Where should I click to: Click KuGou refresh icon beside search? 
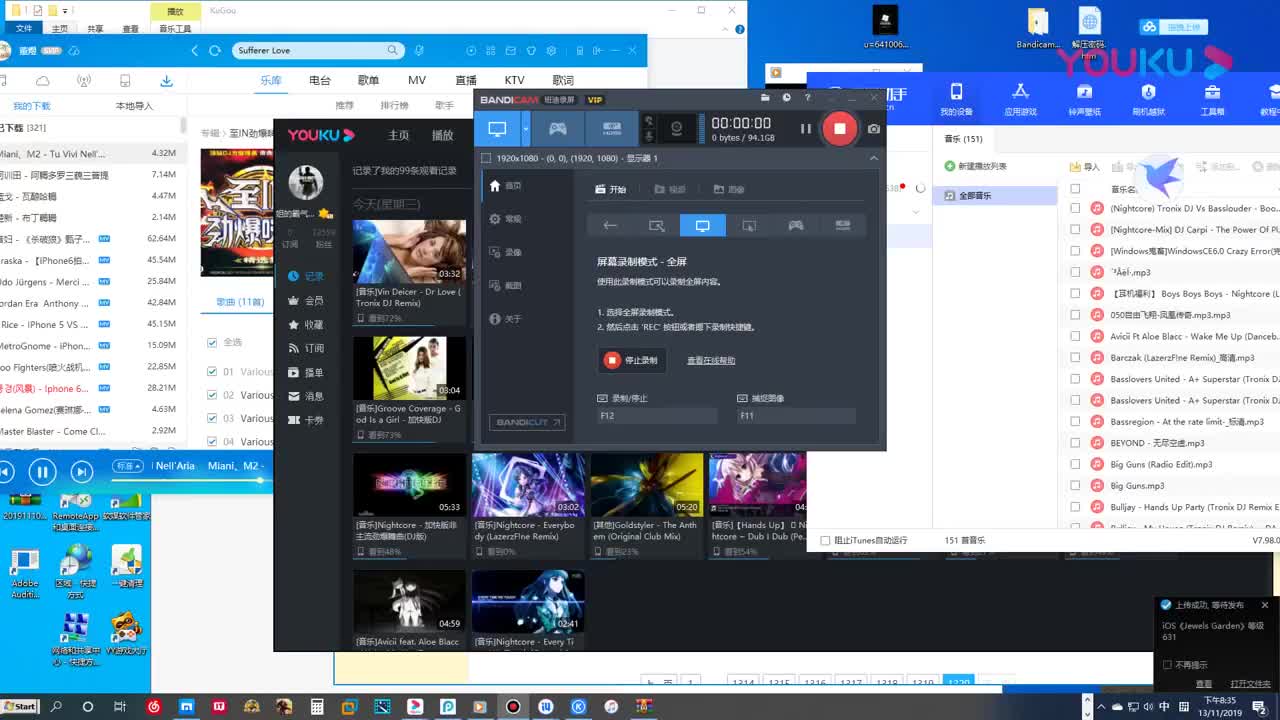pyautogui.click(x=214, y=50)
